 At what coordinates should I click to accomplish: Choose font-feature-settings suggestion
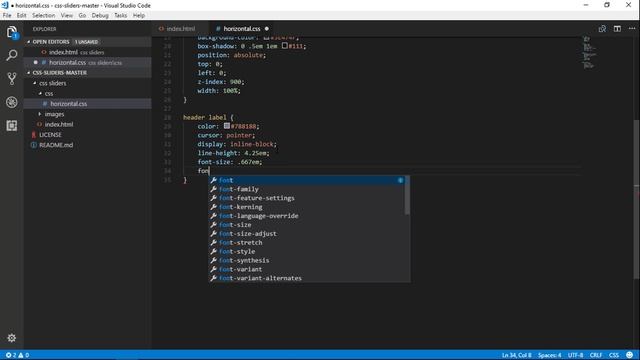point(307,198)
